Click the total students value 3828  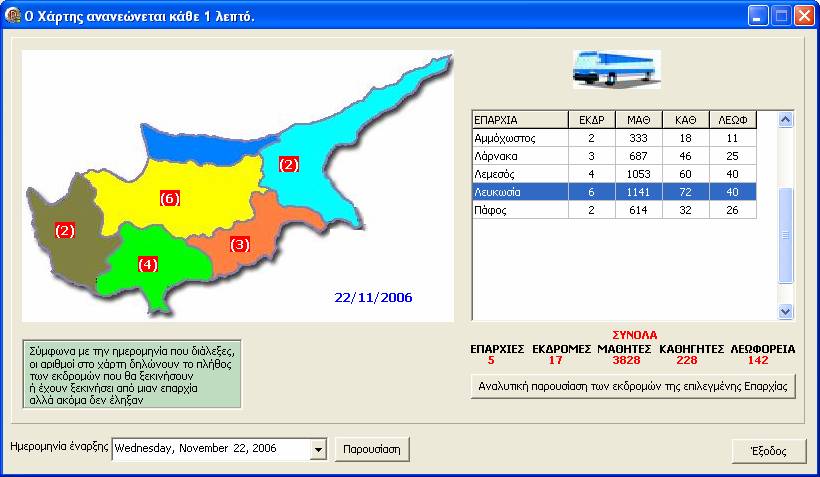coord(626,360)
